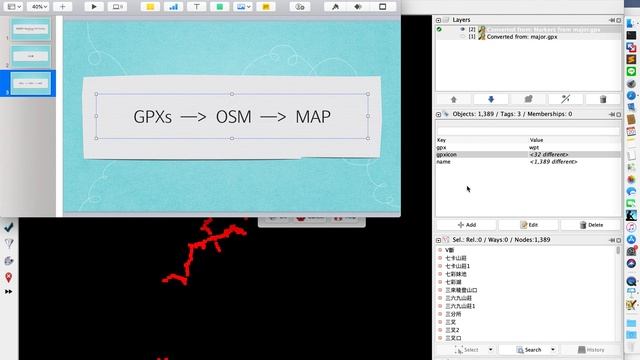Open LINE app in the Dock

coord(631,71)
